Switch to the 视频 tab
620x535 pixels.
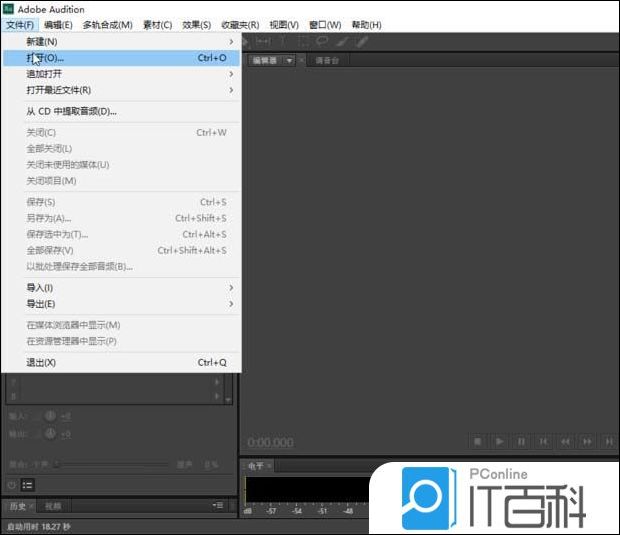click(x=53, y=506)
